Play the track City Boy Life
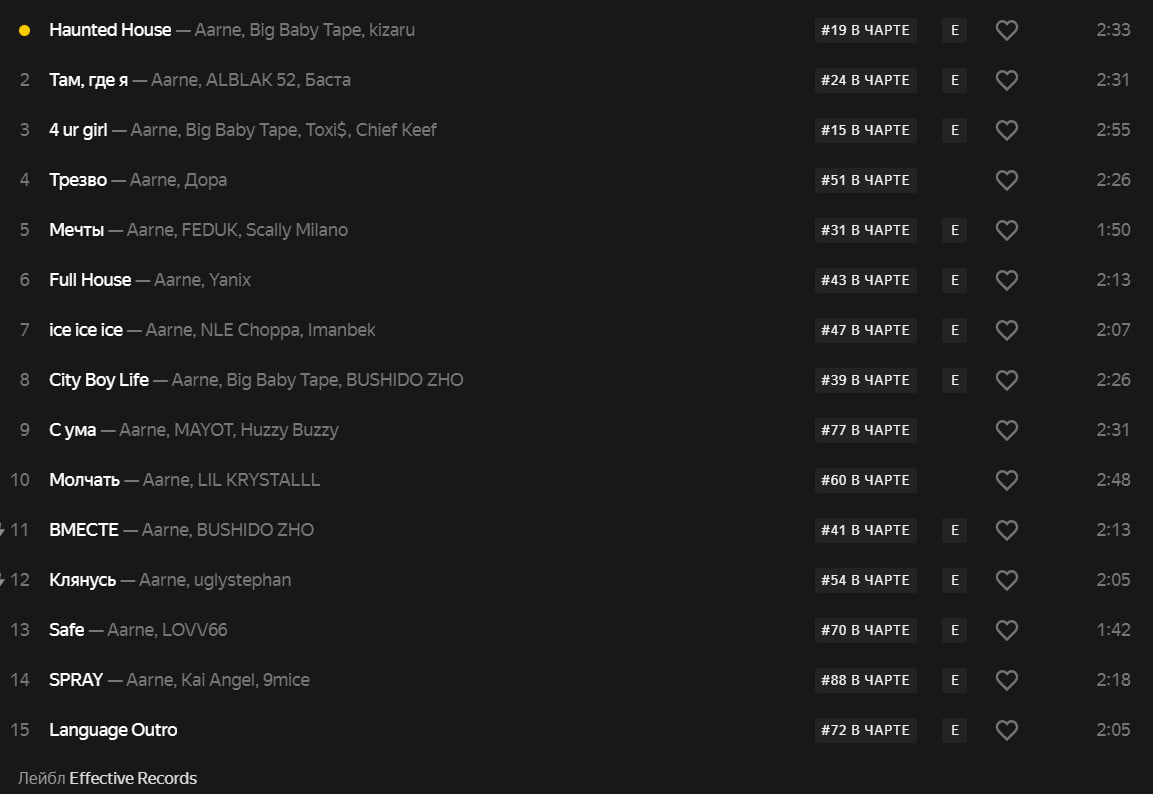This screenshot has height=794, width=1153. (99, 380)
